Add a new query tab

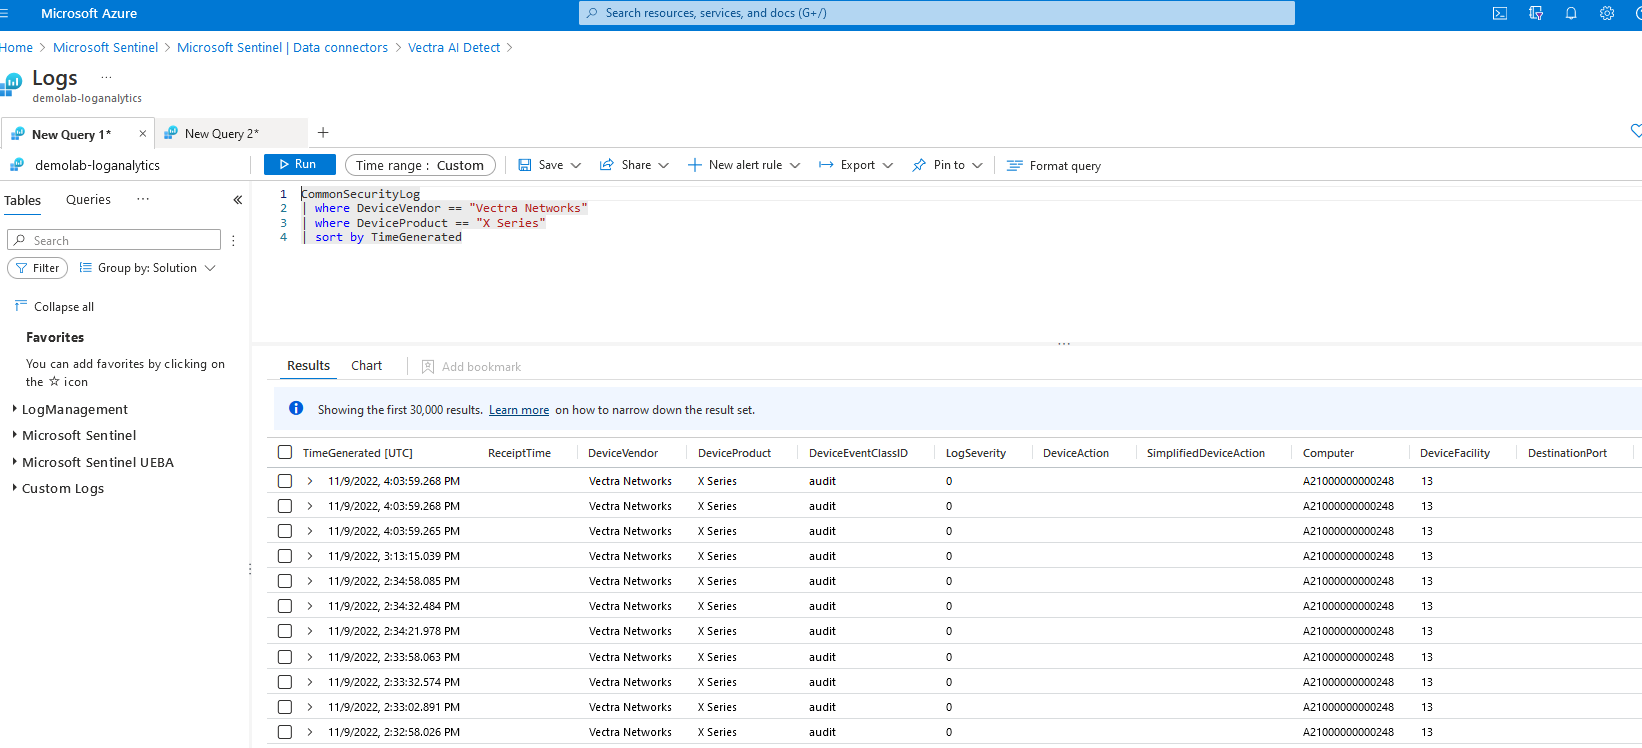[x=323, y=133]
